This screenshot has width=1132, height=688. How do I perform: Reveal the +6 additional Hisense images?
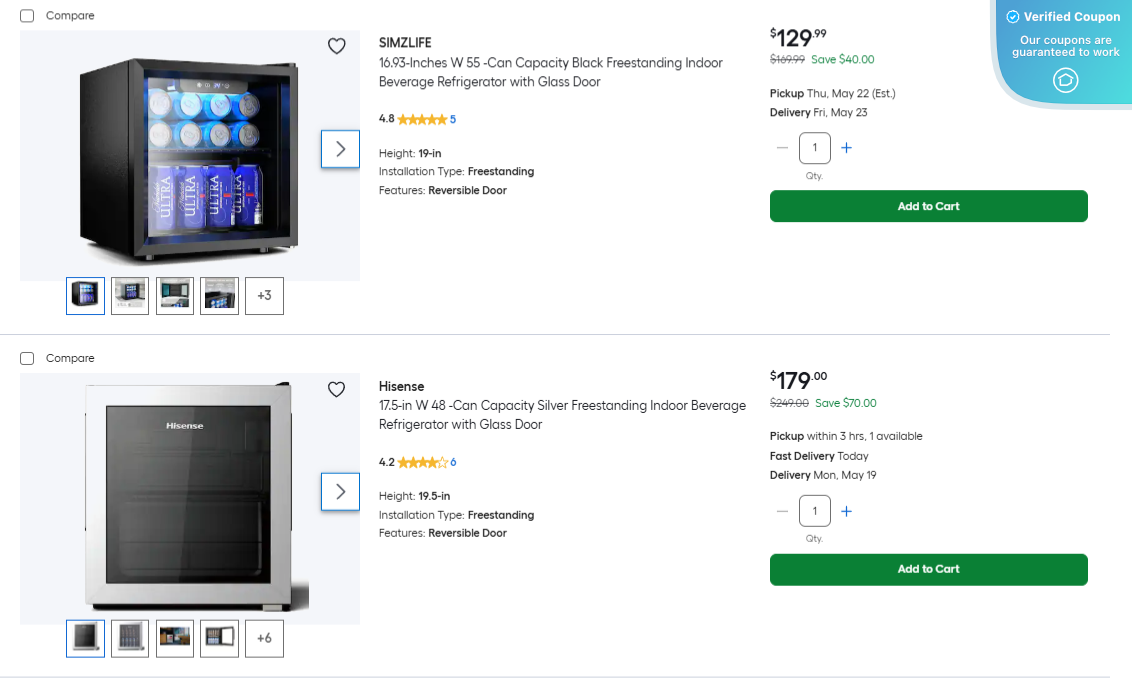coord(264,638)
